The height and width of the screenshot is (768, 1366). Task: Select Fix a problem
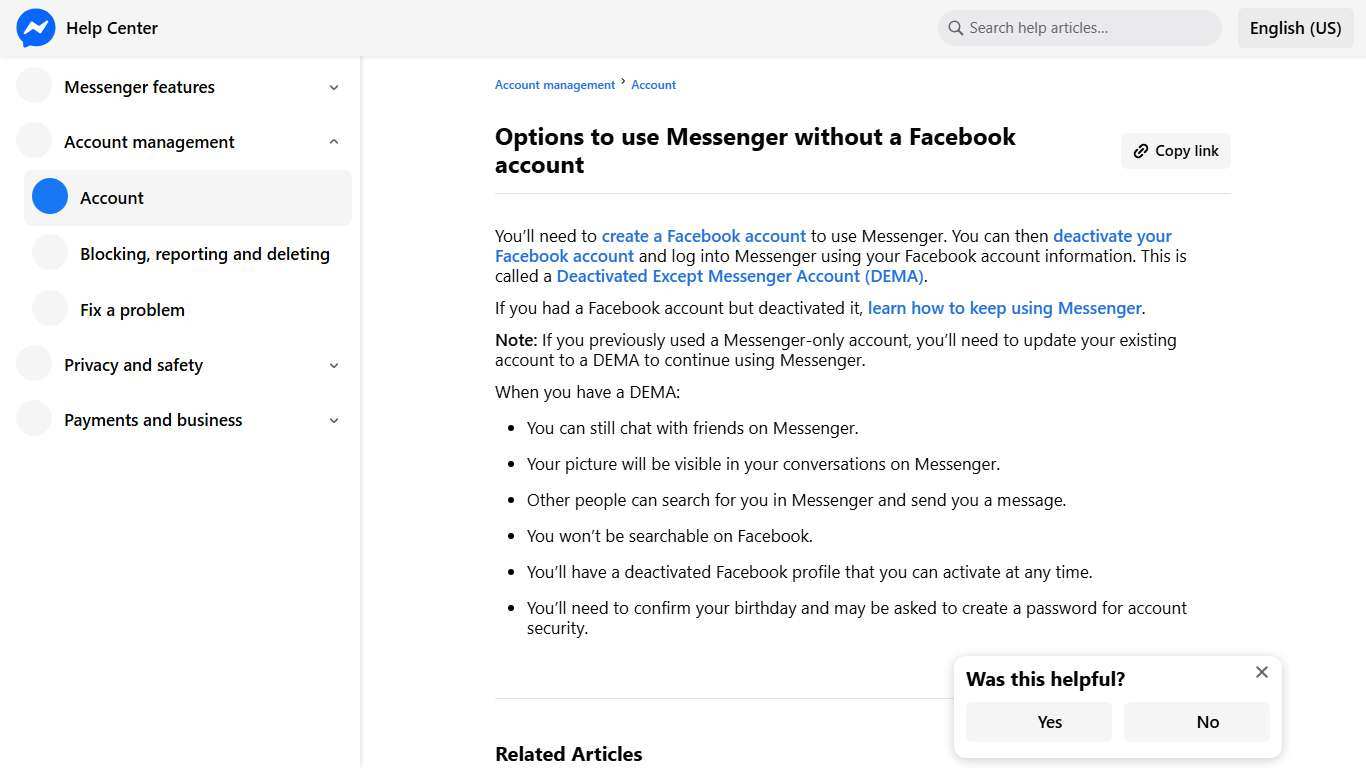132,310
